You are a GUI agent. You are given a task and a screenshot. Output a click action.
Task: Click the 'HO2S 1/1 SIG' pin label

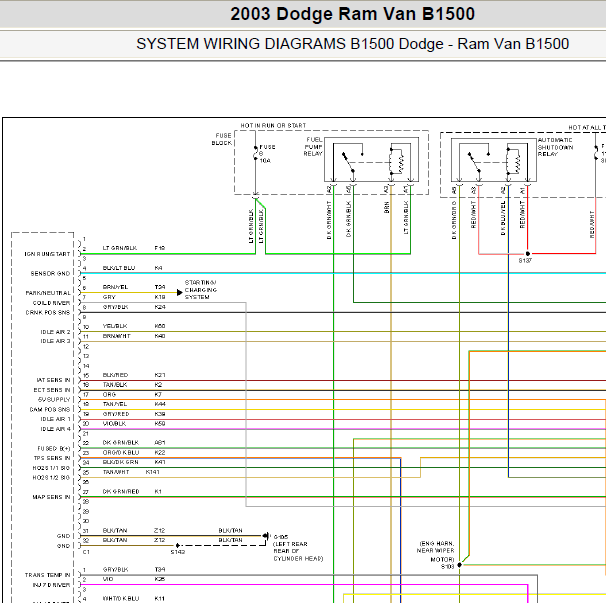[x=51, y=468]
